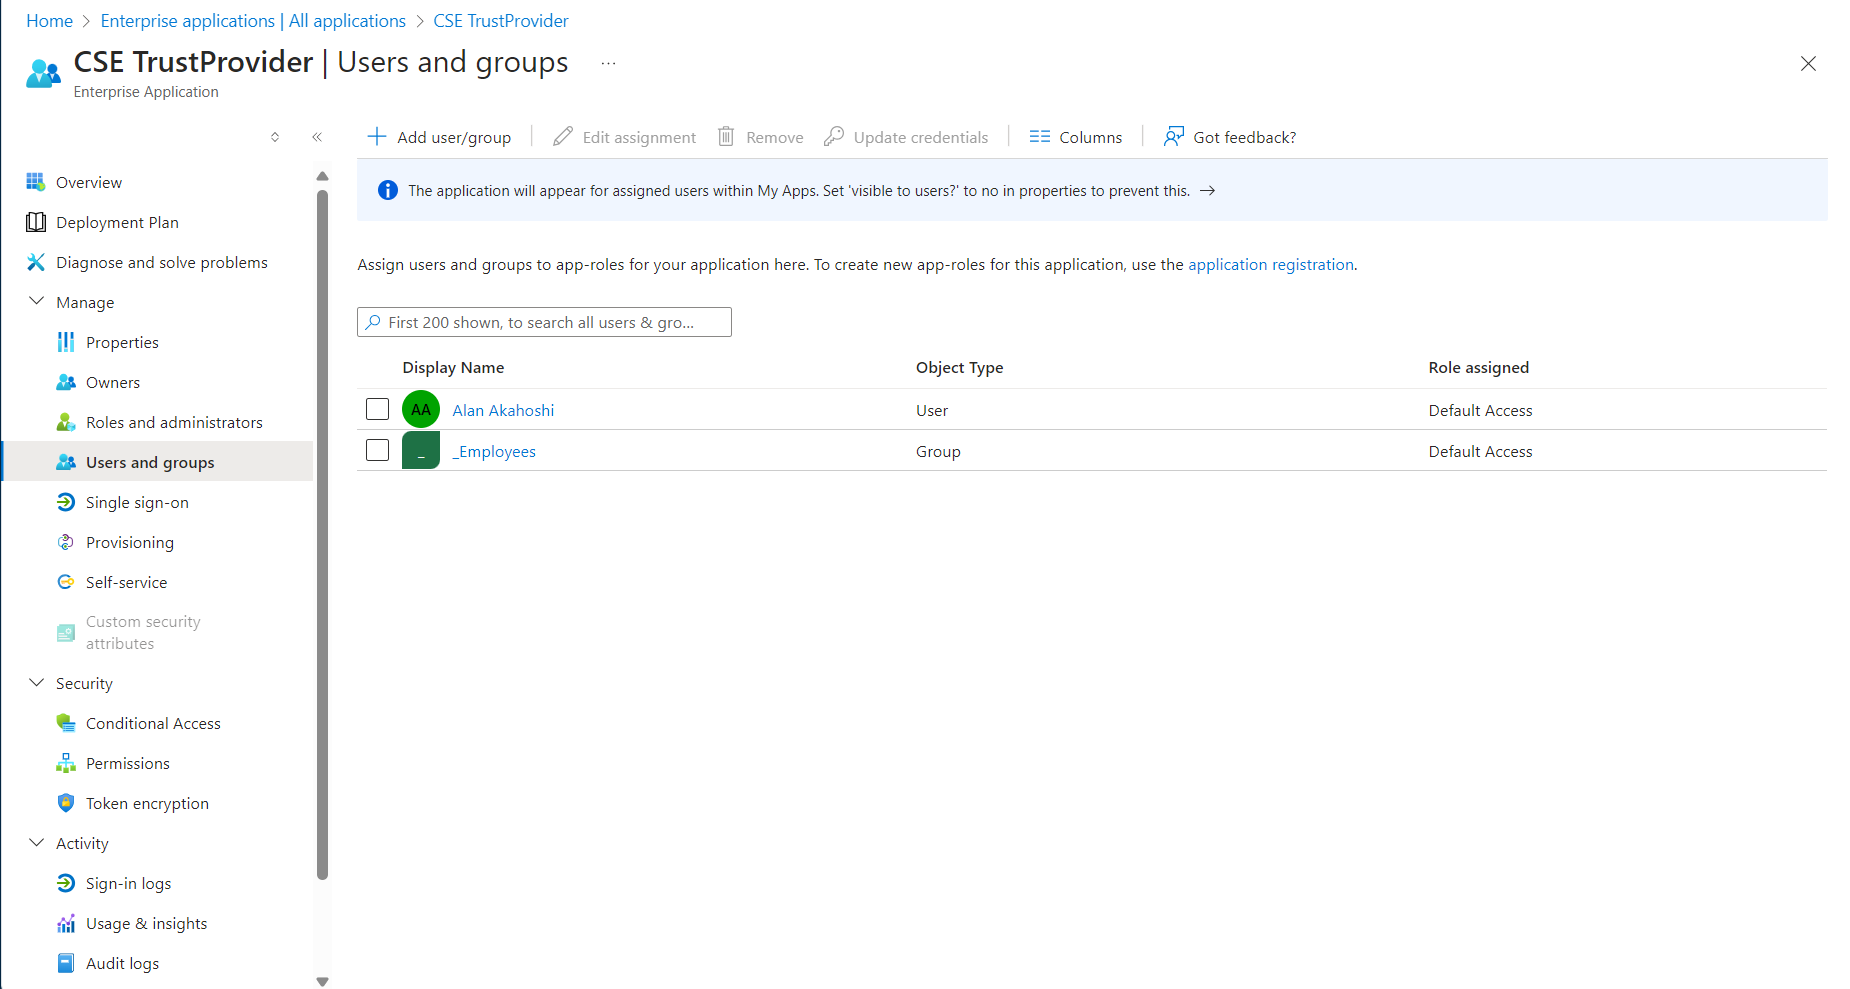
Task: Click the search users and groups field
Action: tap(545, 322)
